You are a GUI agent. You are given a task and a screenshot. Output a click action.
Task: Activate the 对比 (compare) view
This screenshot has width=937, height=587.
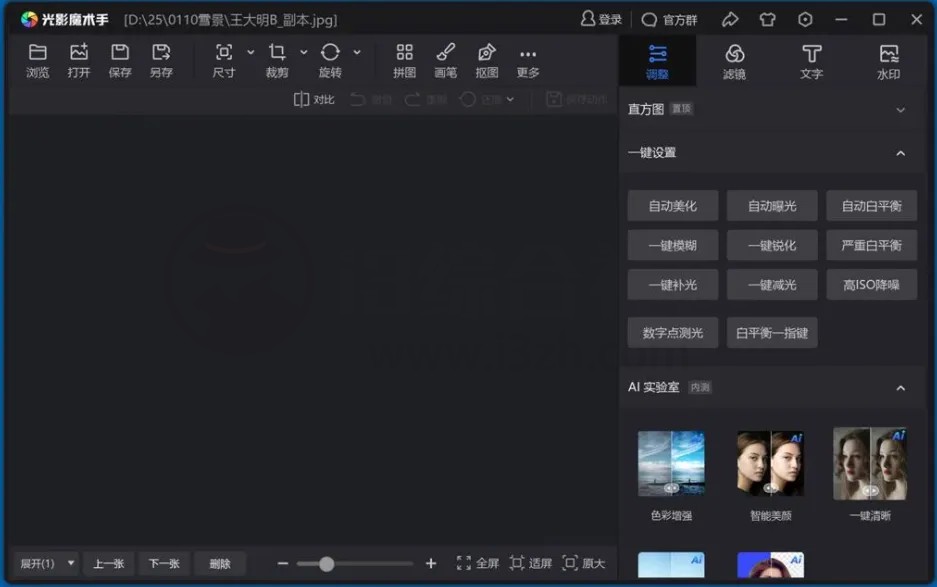pos(312,100)
